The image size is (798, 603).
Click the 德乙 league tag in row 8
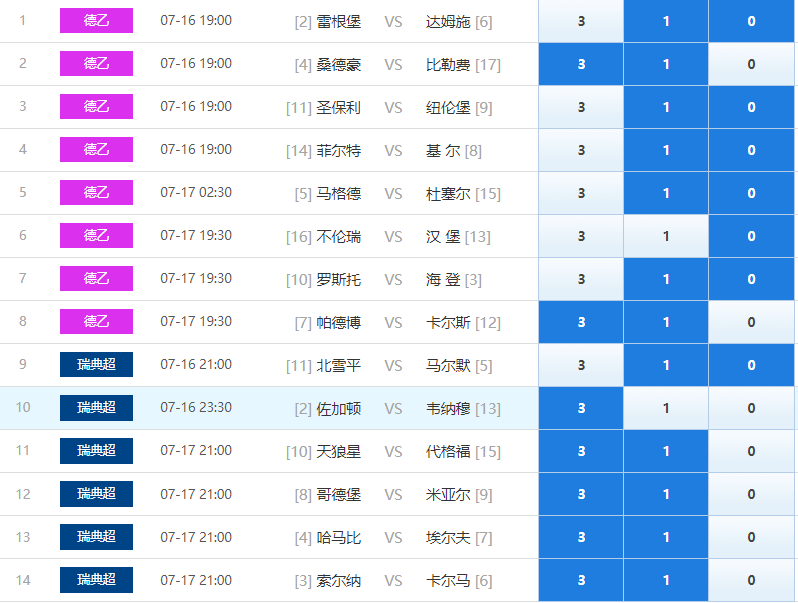[96, 322]
